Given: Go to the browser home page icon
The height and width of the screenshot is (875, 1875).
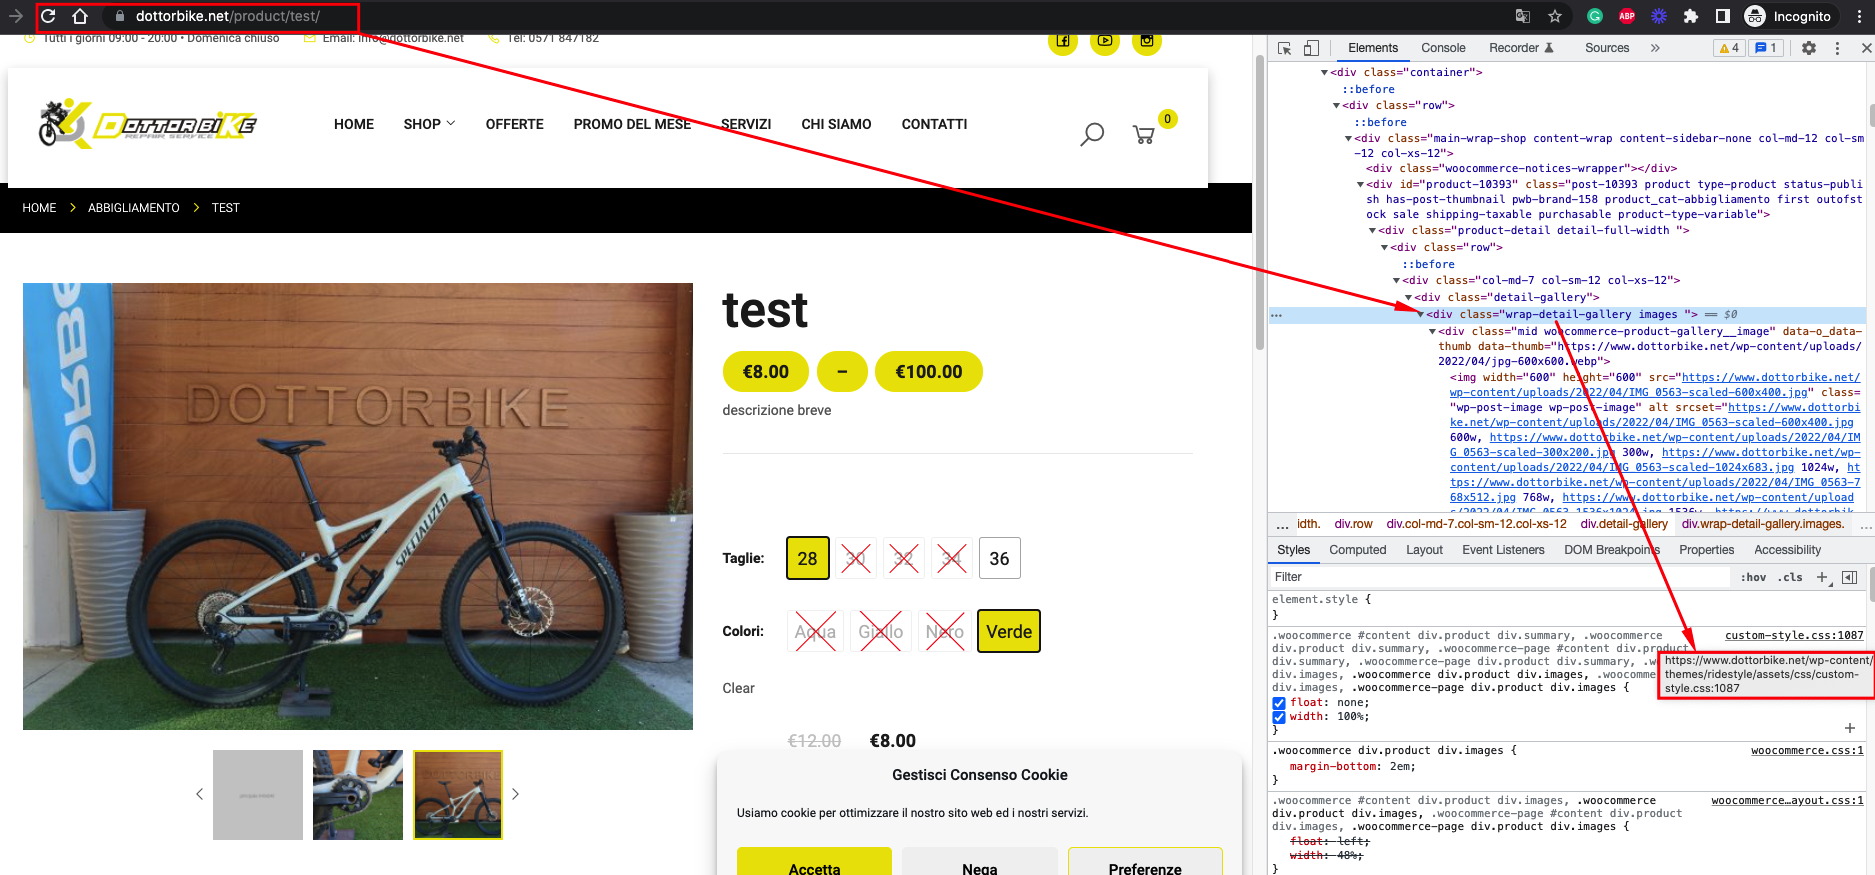Looking at the screenshot, I should pyautogui.click(x=80, y=16).
